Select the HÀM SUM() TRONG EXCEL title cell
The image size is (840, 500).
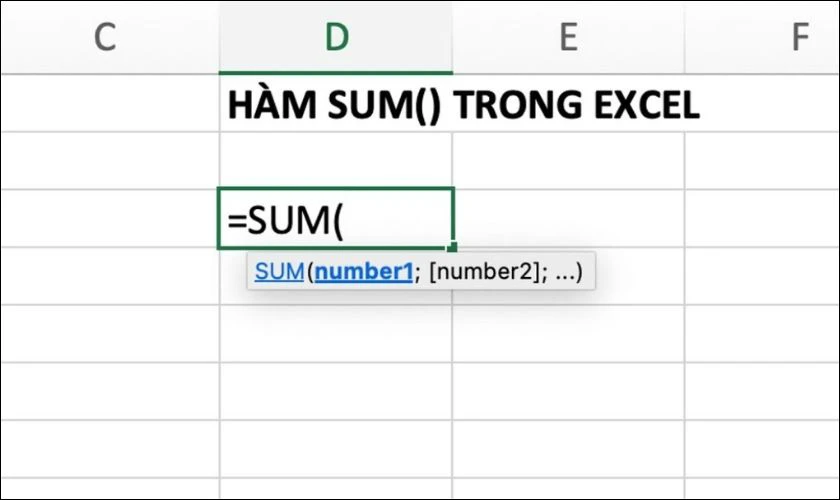(336, 105)
